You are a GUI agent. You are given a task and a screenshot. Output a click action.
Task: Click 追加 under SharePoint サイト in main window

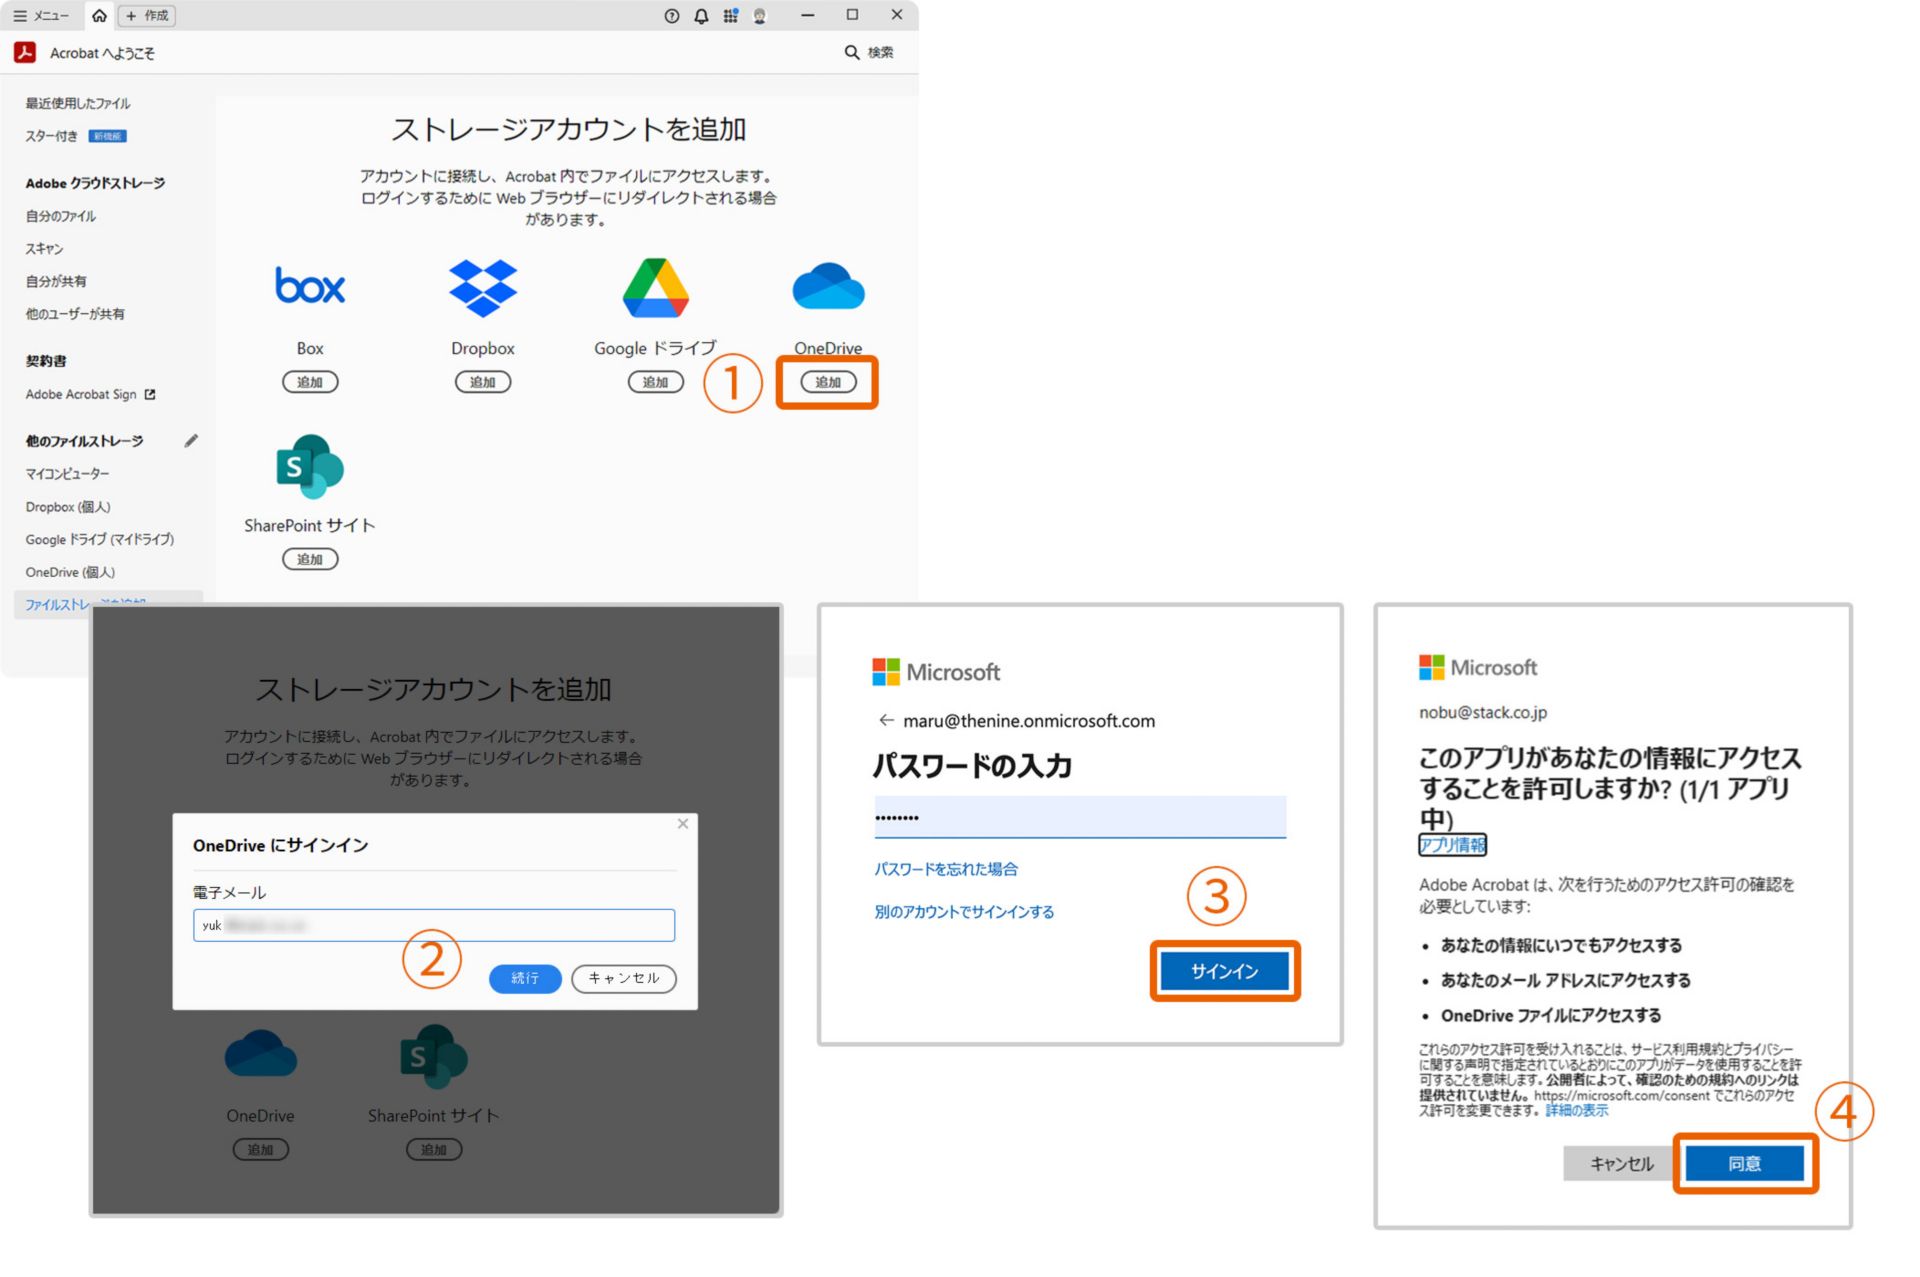pos(310,559)
